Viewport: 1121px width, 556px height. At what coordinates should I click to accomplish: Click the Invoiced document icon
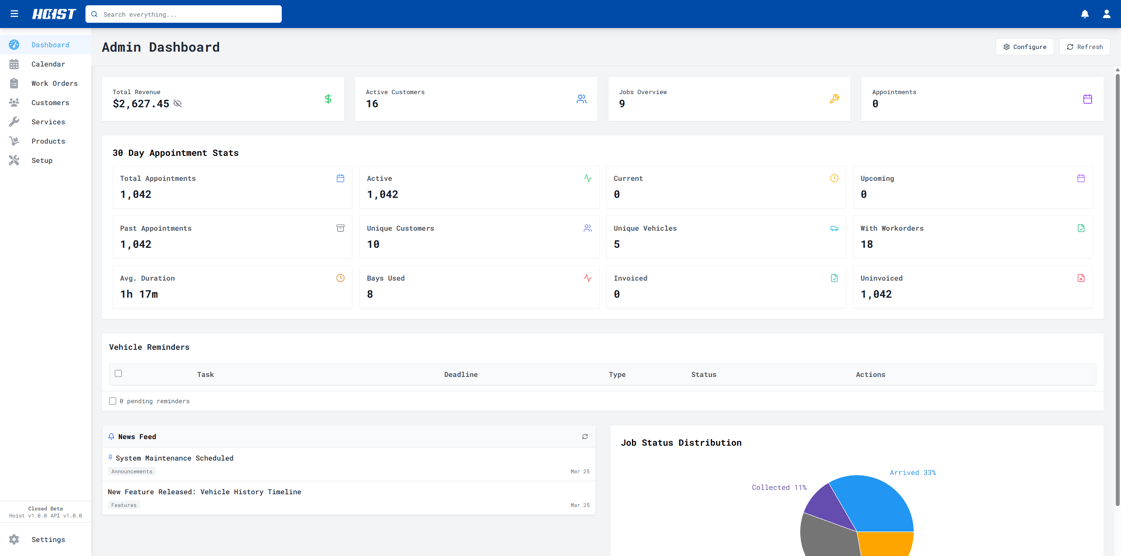click(x=834, y=278)
